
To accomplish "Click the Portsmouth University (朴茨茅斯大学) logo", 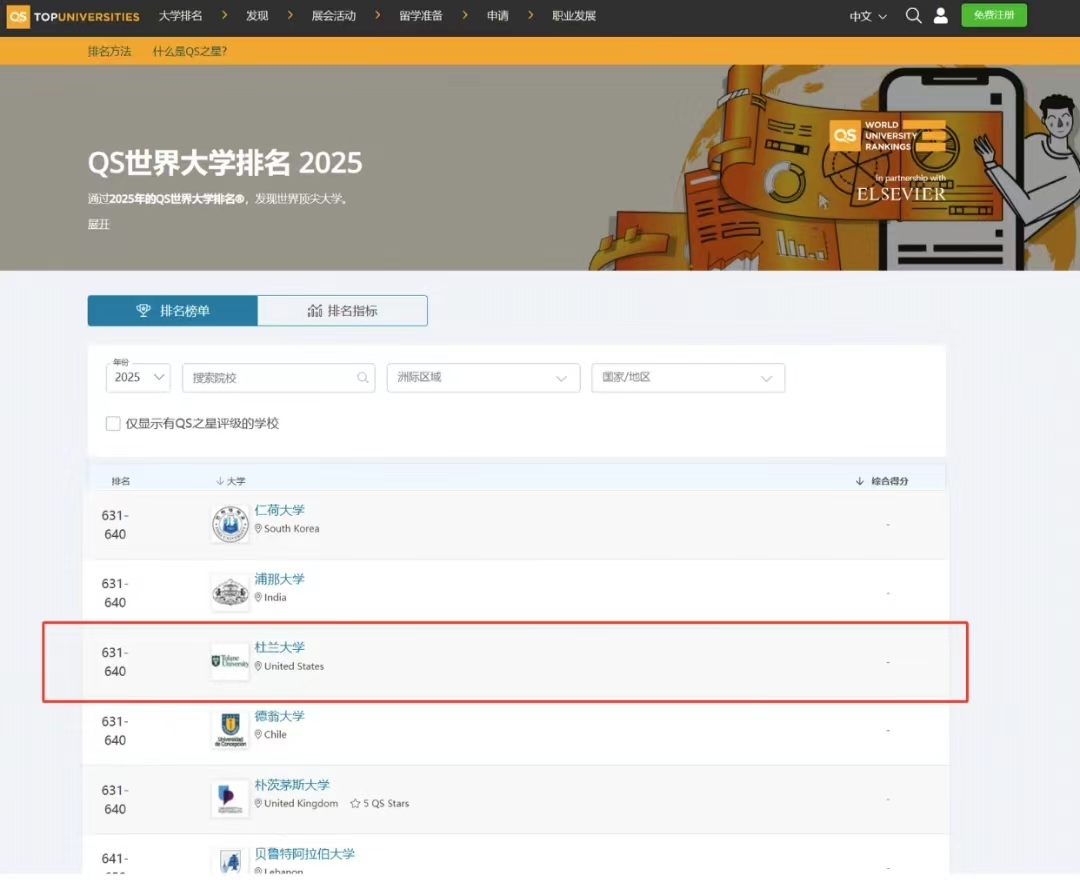I will [x=230, y=799].
